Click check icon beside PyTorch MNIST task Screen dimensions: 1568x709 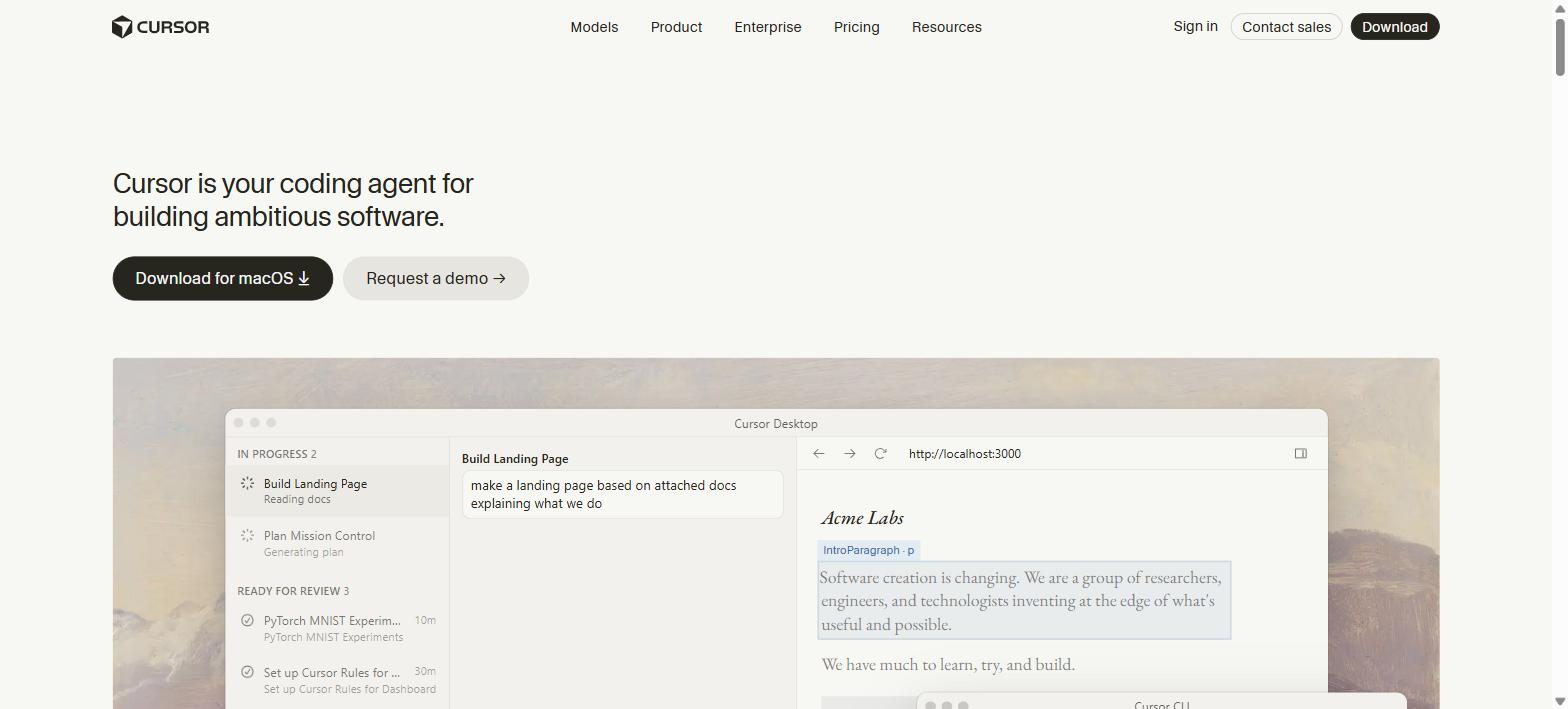247,620
